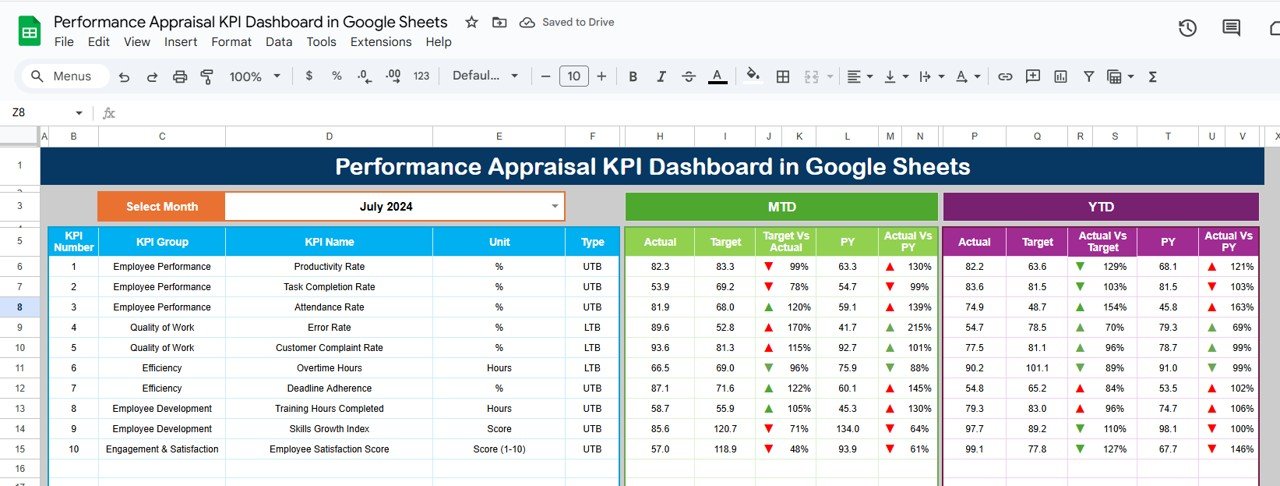
Task: Select the Overtime Hours cell
Action: tap(329, 368)
